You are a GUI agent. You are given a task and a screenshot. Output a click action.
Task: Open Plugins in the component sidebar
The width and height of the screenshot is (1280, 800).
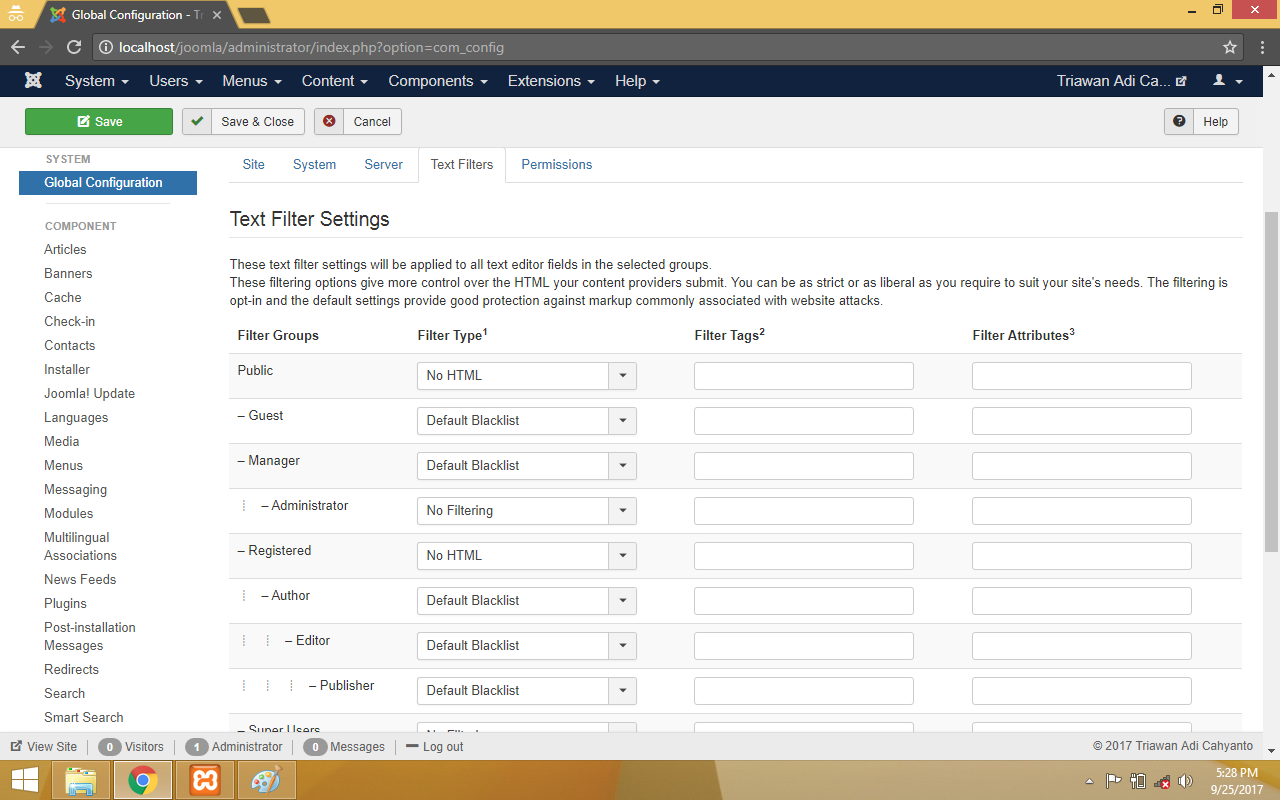click(x=65, y=604)
